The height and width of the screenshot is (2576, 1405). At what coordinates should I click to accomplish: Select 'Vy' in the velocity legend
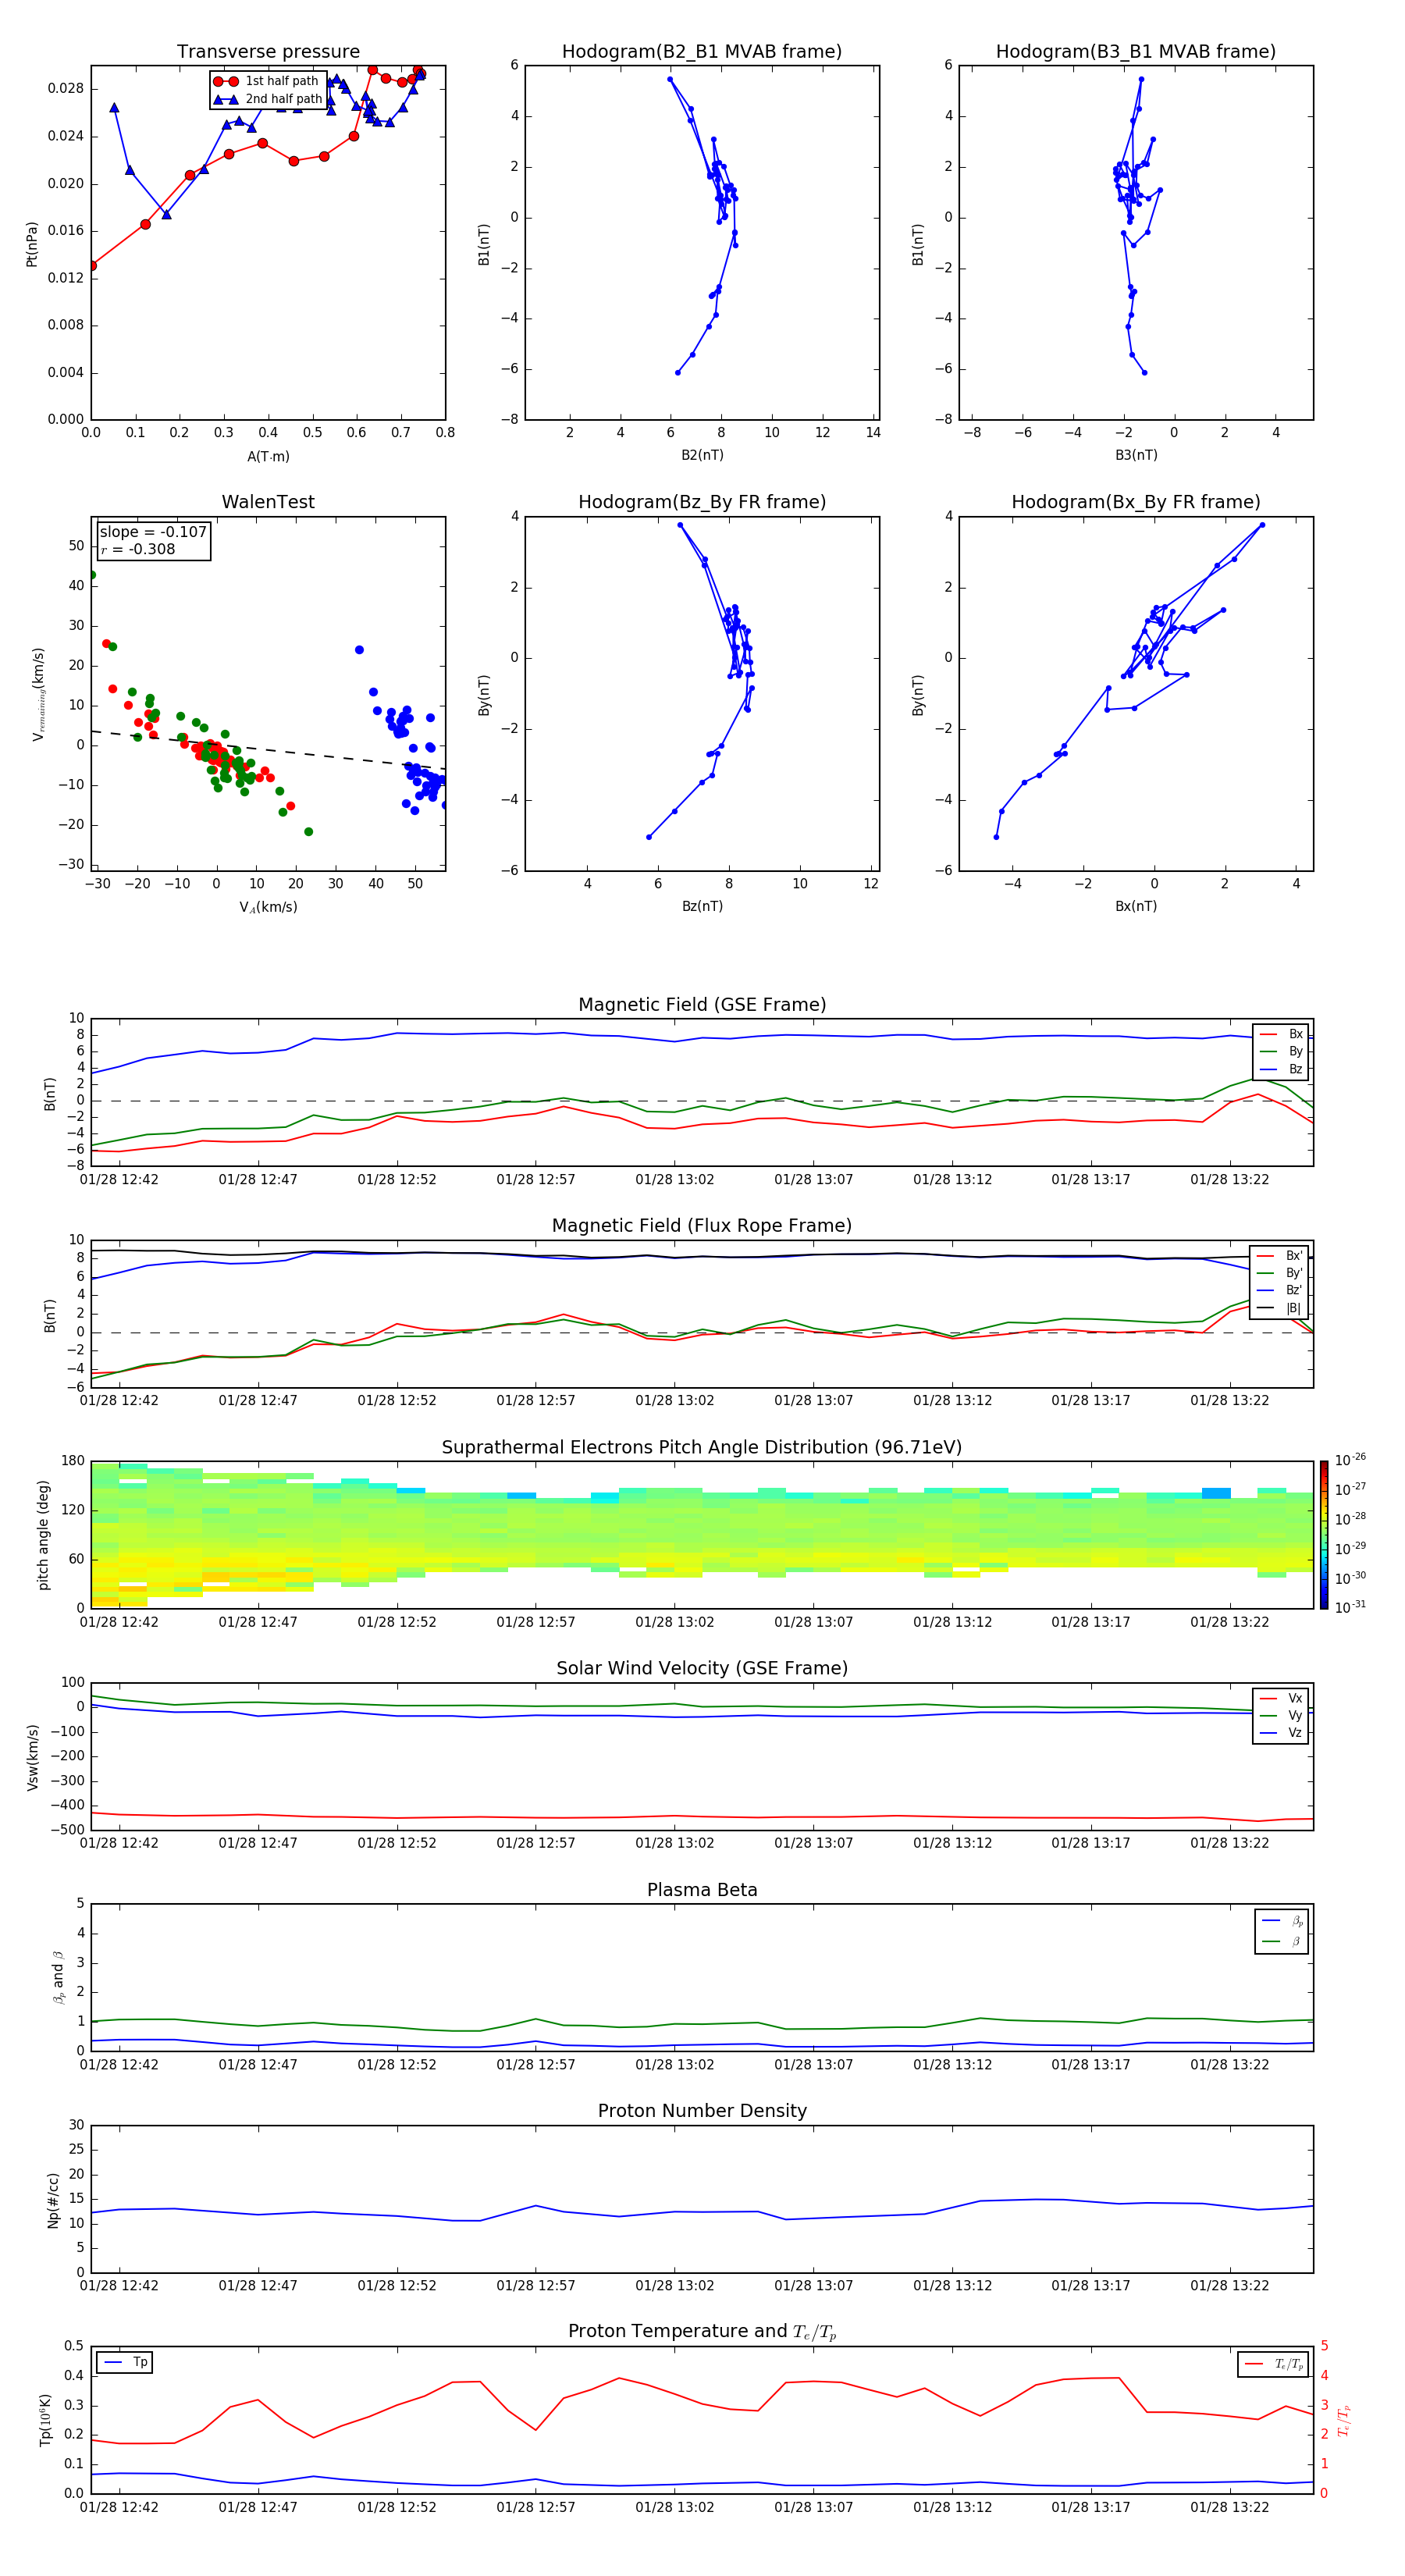click(1281, 1715)
